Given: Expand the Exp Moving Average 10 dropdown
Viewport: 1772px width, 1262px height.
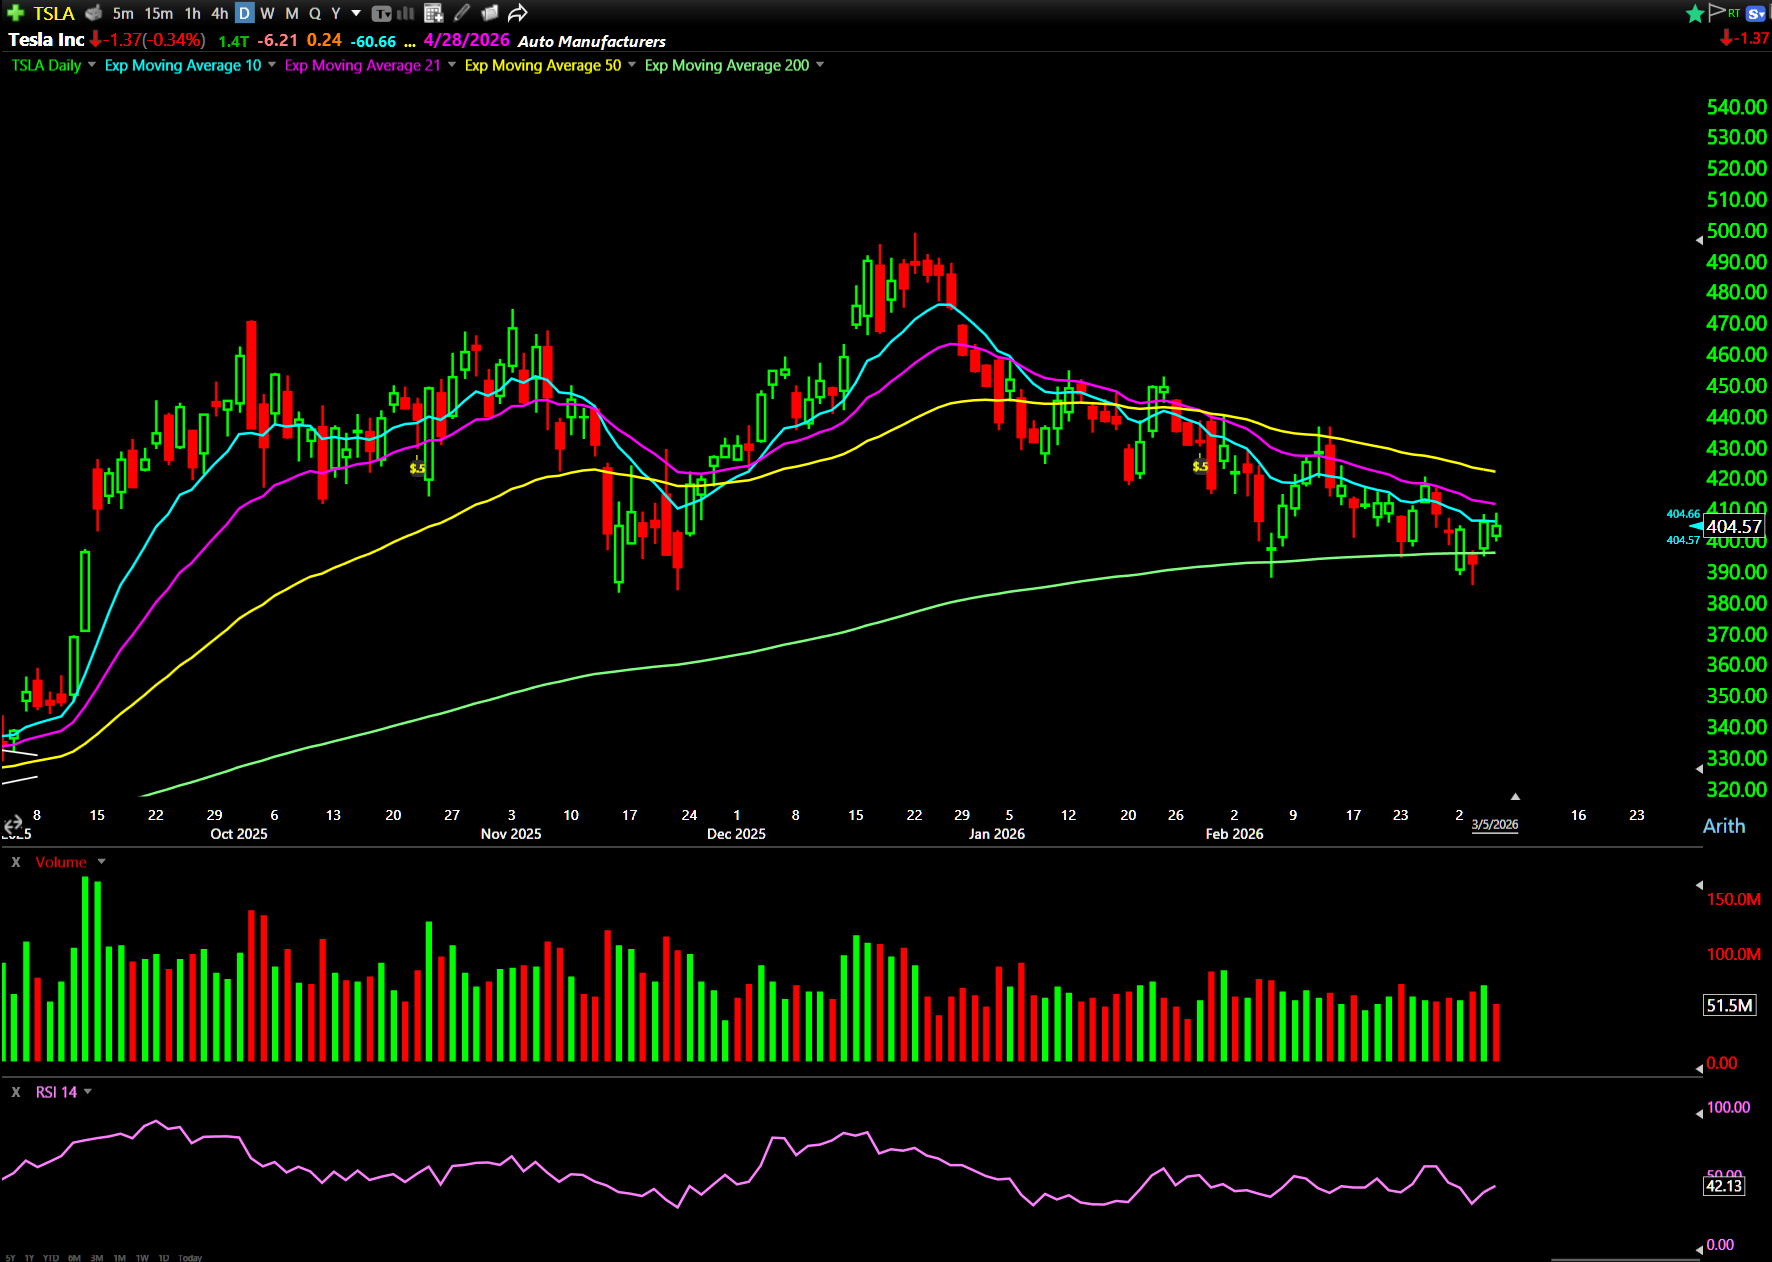Looking at the screenshot, I should [x=272, y=65].
